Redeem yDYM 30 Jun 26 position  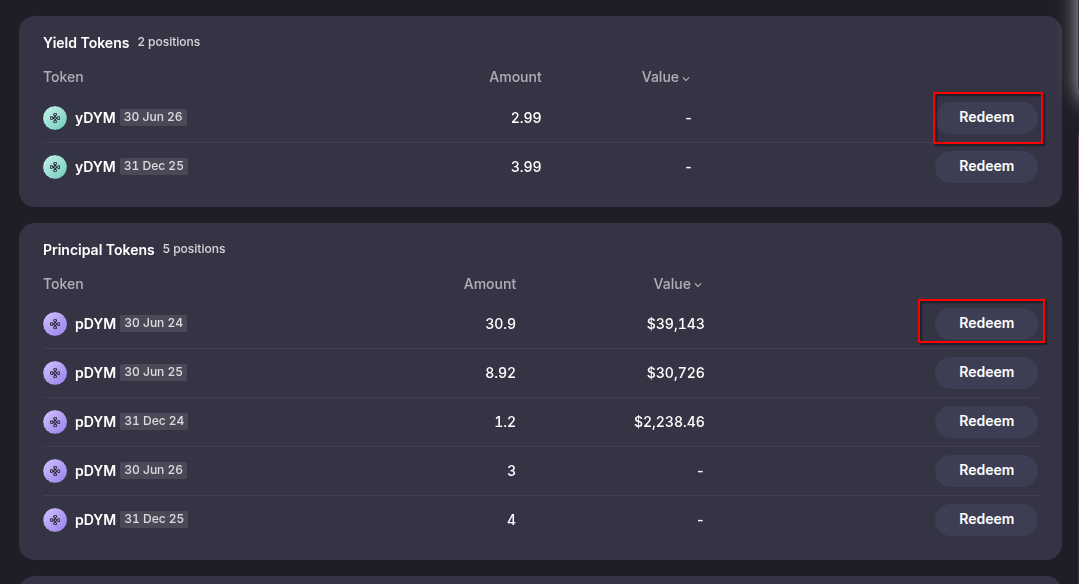pos(986,118)
